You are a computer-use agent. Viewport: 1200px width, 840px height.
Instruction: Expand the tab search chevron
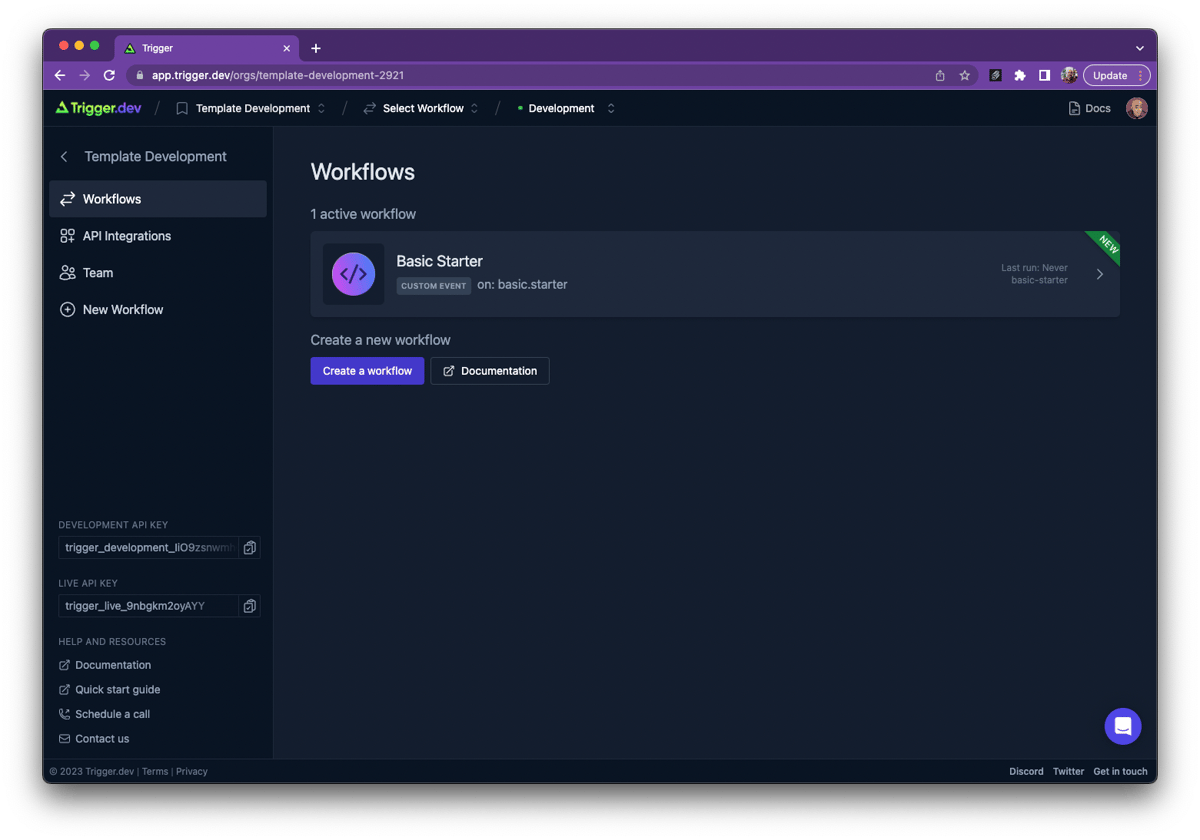[1140, 48]
